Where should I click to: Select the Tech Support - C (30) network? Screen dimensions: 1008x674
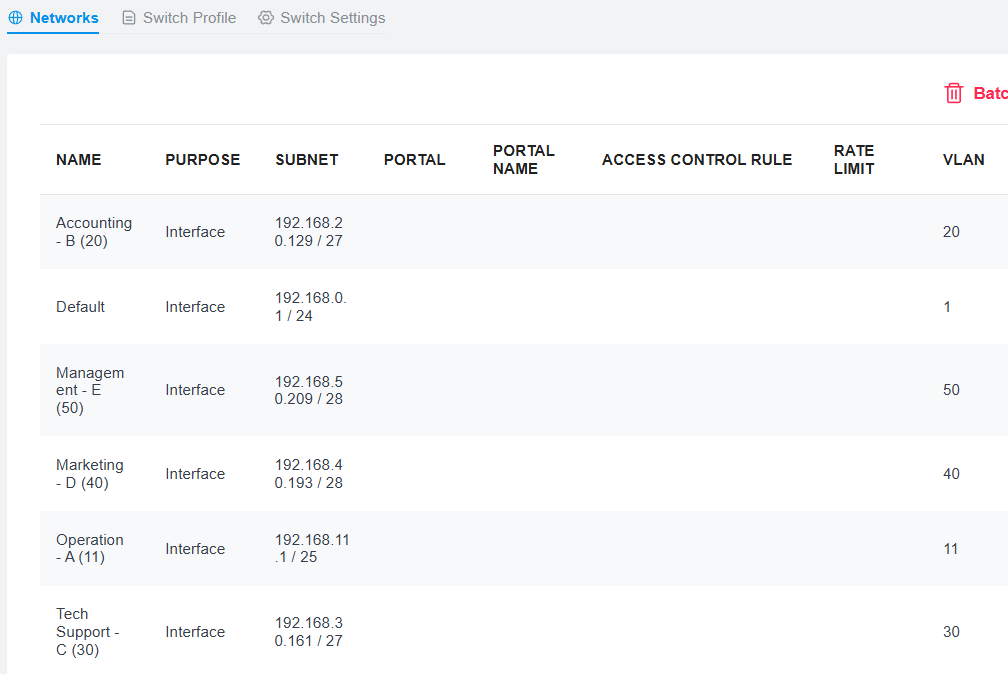[88, 632]
